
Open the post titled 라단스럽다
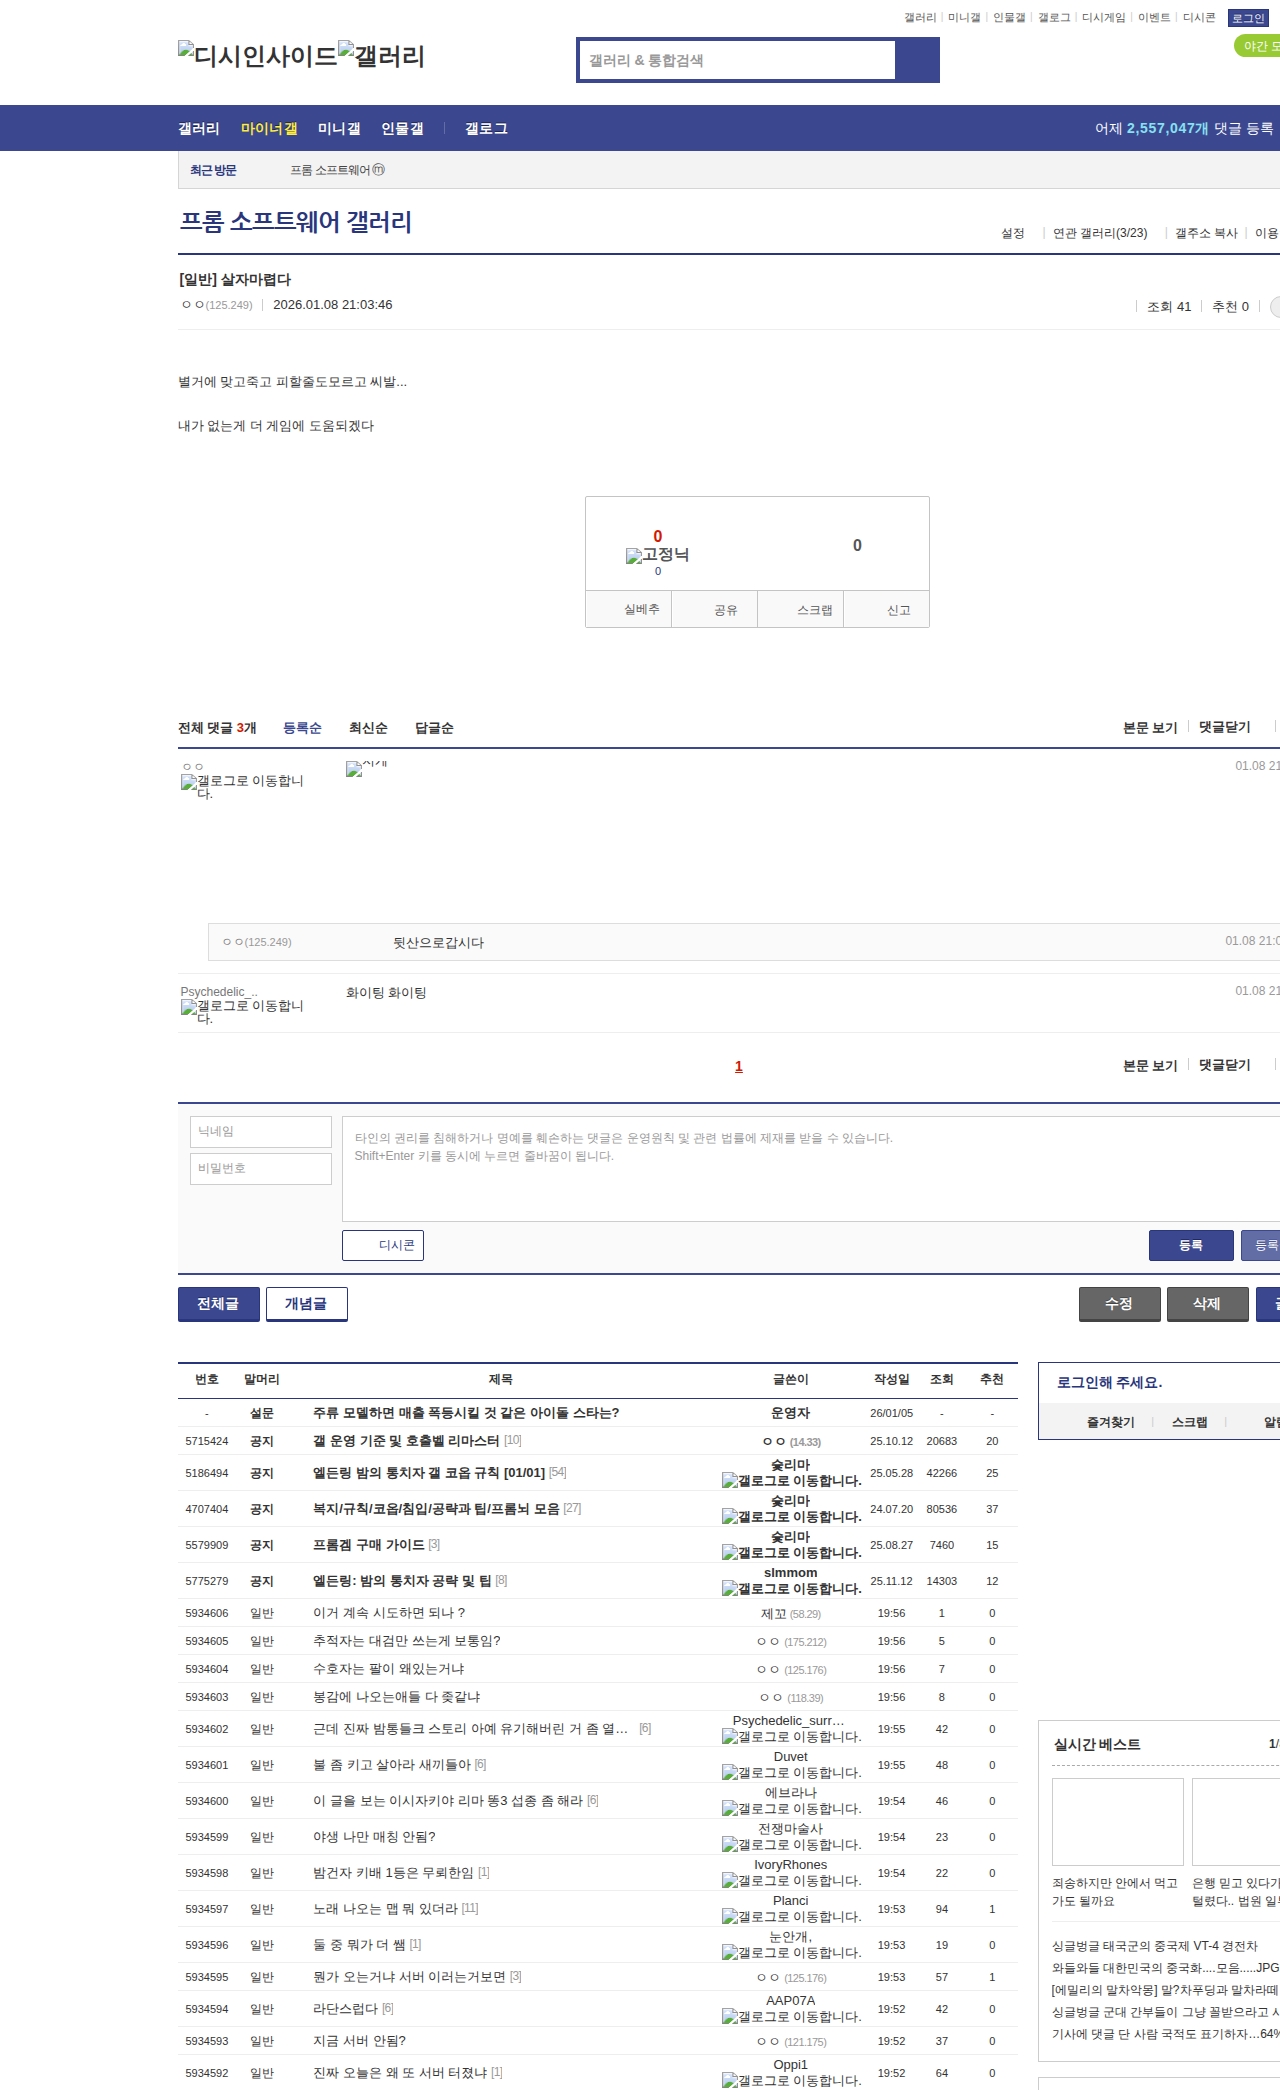point(345,2009)
